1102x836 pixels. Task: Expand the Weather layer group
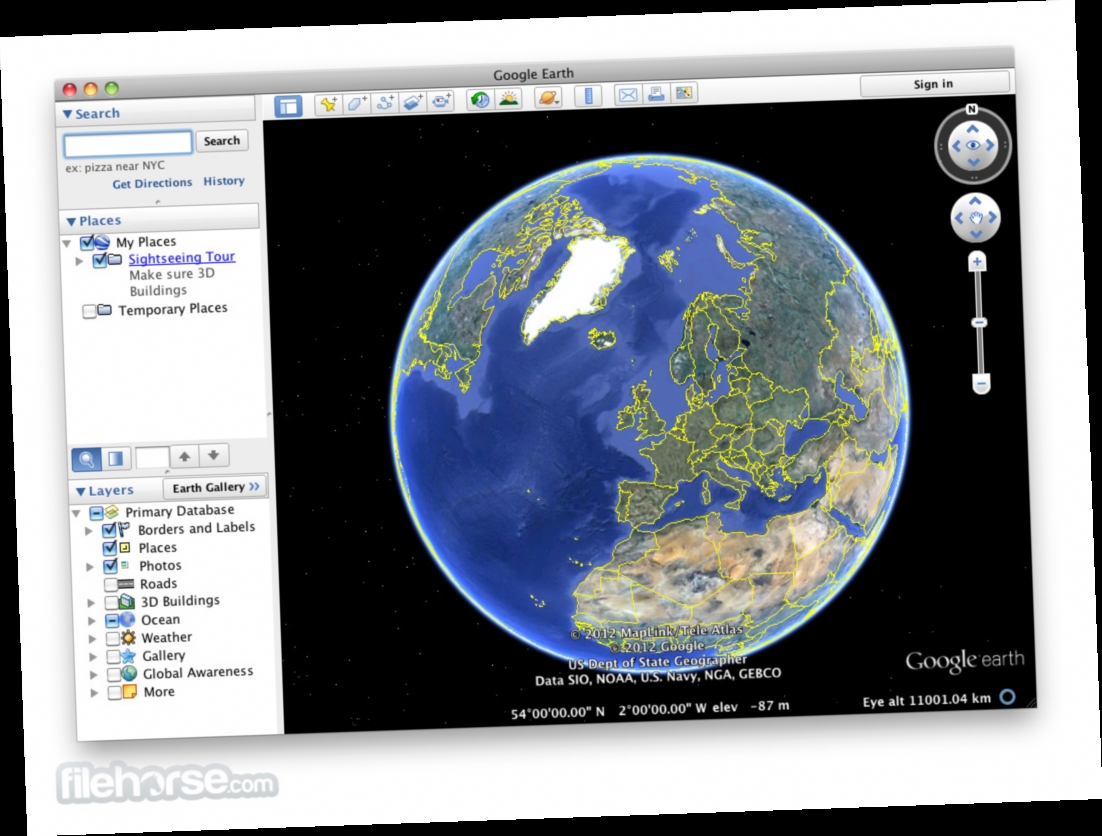[x=93, y=639]
